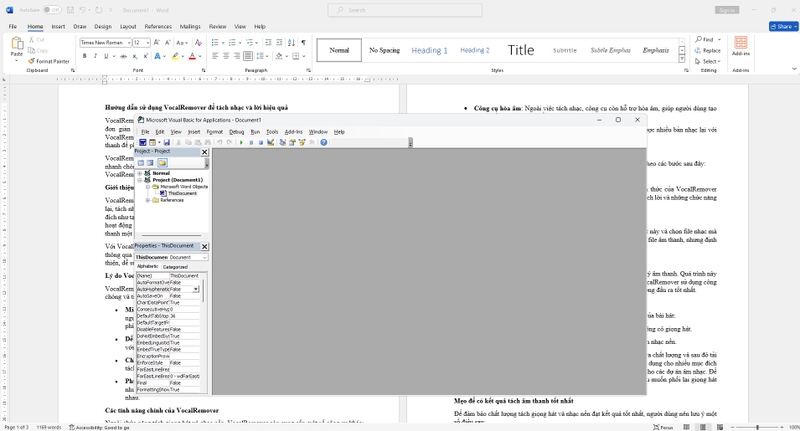Click the red font color button
The width and height of the screenshot is (800, 431).
click(x=192, y=56)
